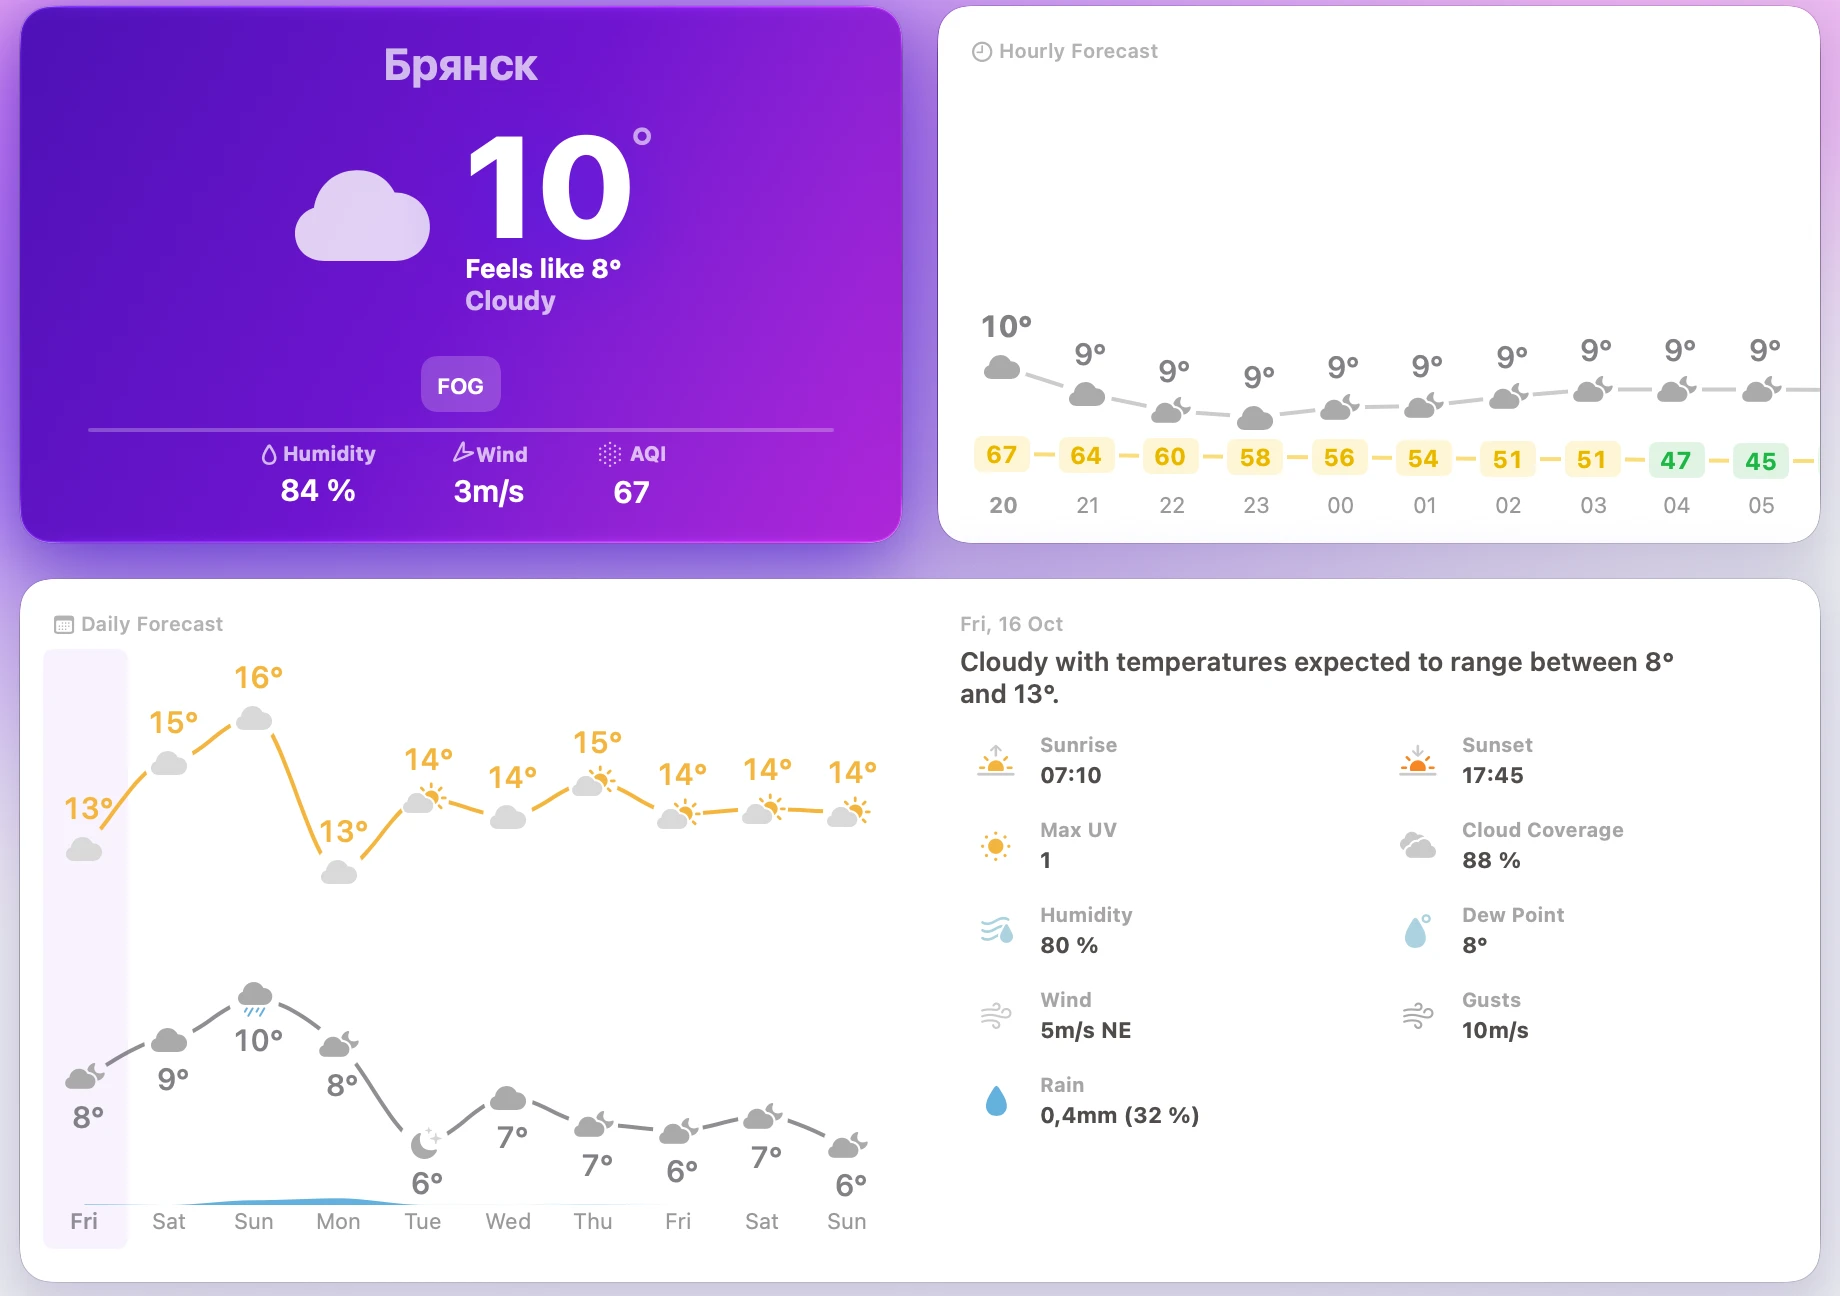The image size is (1840, 1296).
Task: Click the AQI dotted icon
Action: (610, 454)
